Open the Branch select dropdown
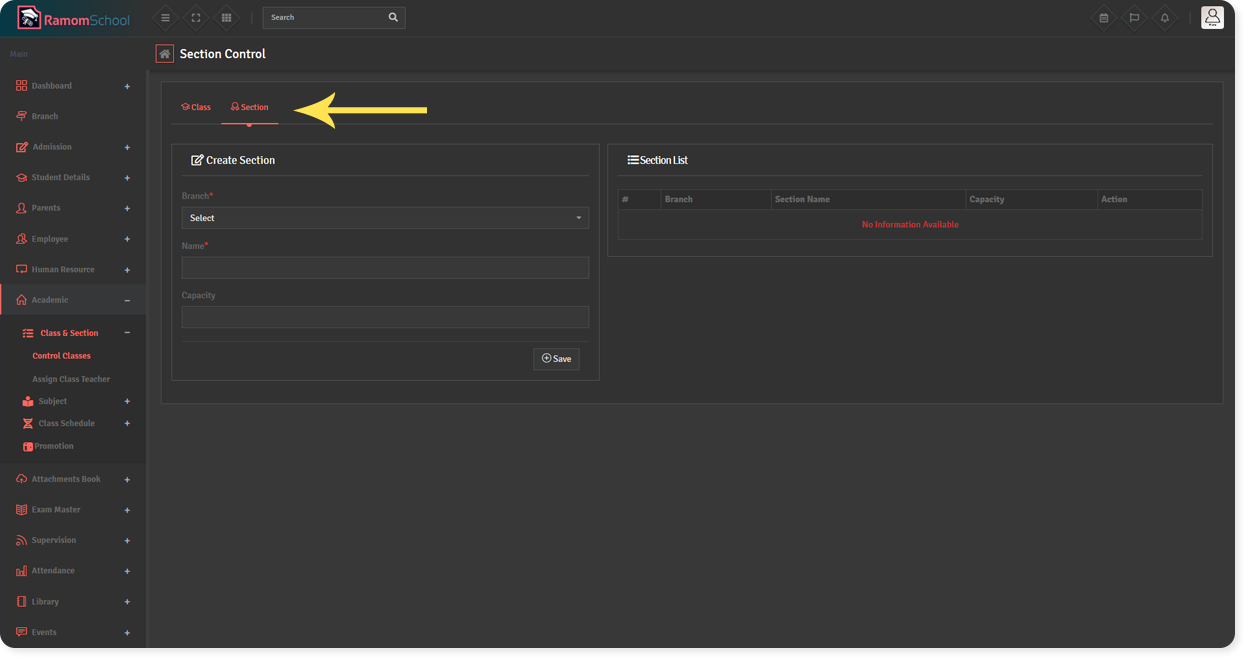1250x661 pixels. 385,218
